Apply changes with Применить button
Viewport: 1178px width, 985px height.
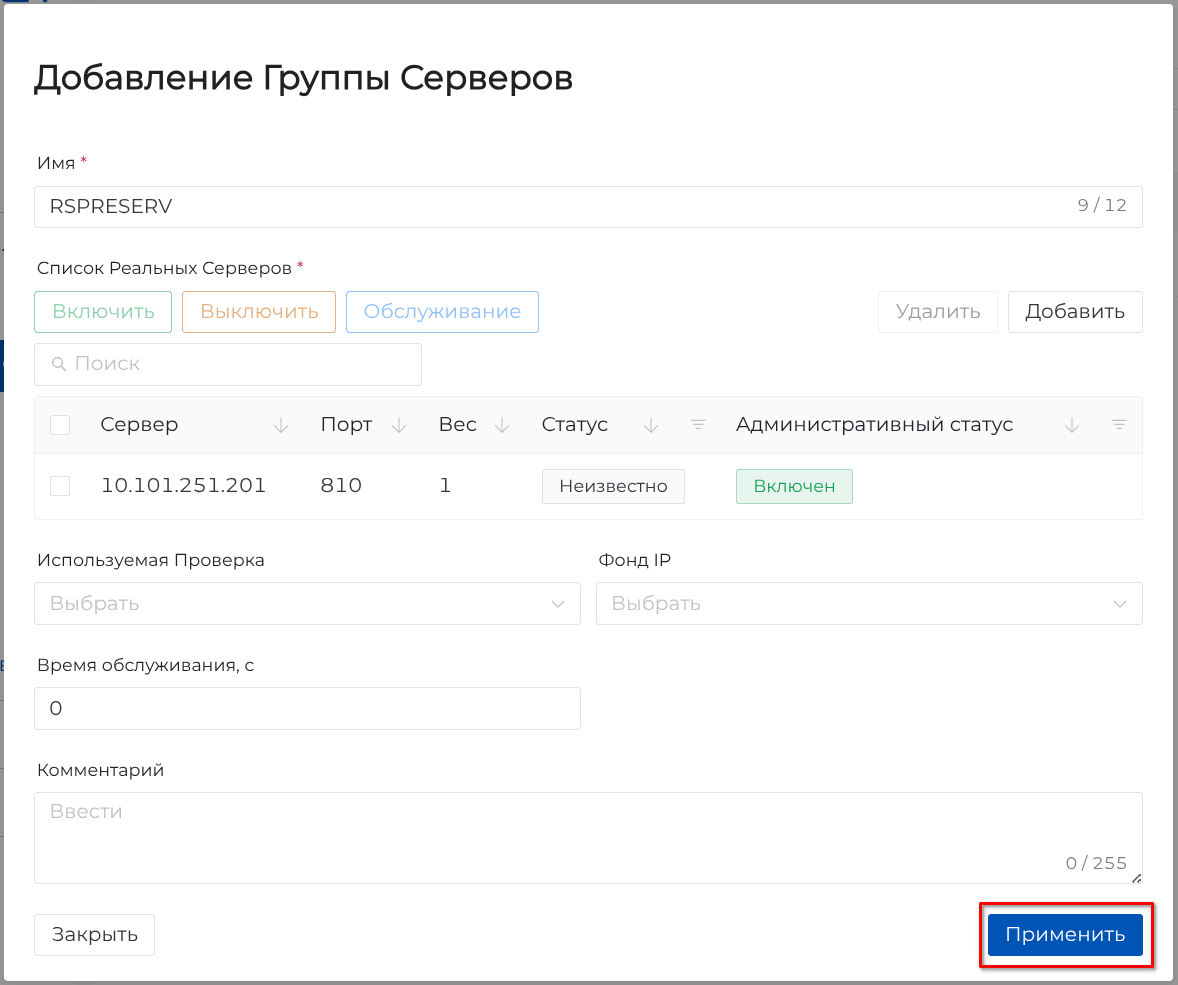[x=1065, y=935]
